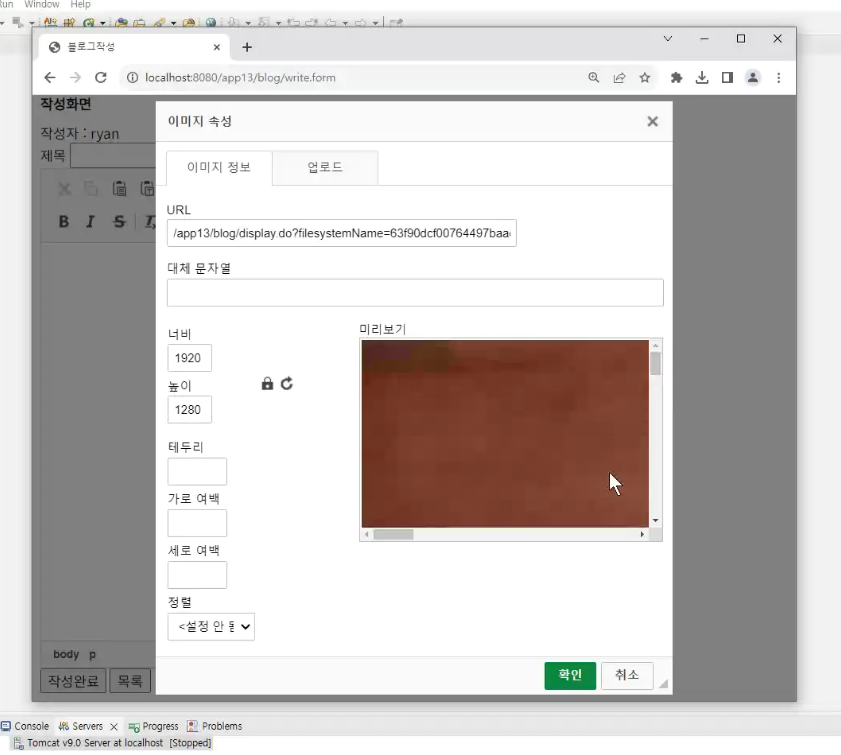
Task: Bookmark this page with the star icon
Action: tap(645, 78)
